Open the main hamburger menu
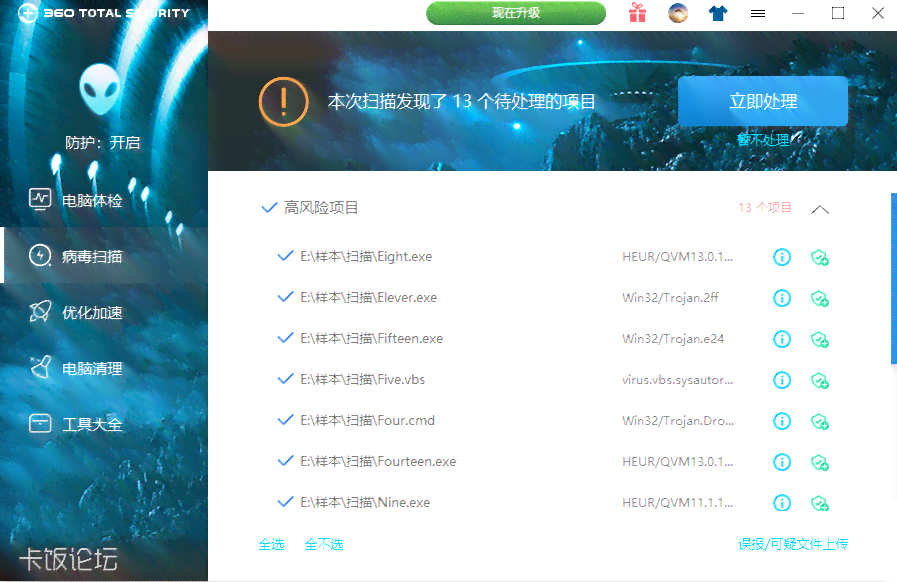This screenshot has width=897, height=582. [758, 13]
